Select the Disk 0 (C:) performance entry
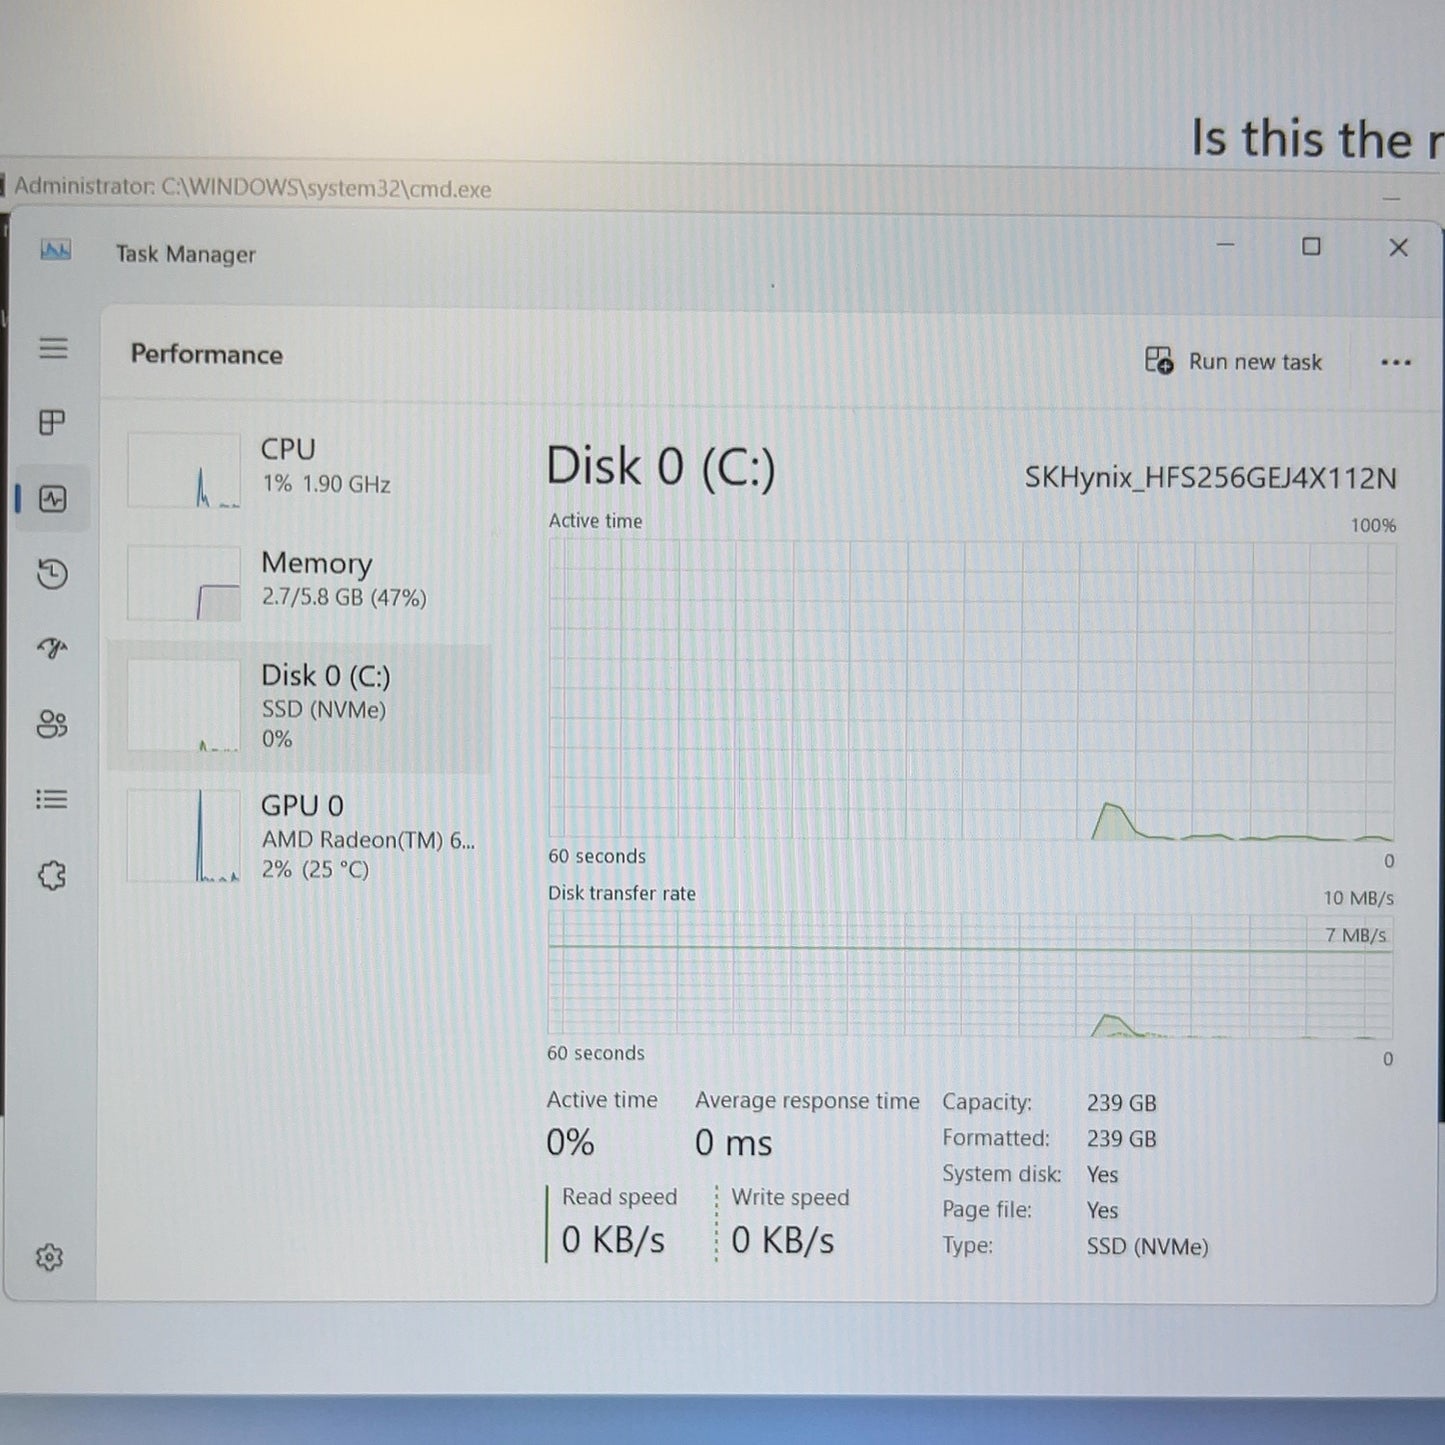 (299, 707)
